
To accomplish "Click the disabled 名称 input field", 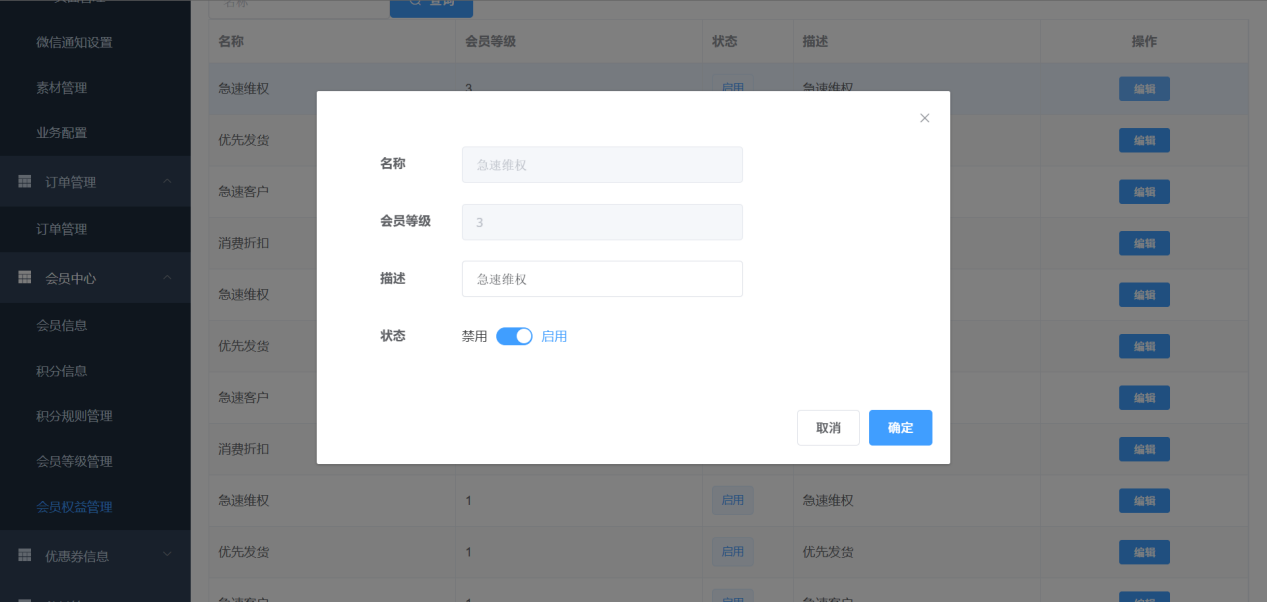I will point(602,165).
